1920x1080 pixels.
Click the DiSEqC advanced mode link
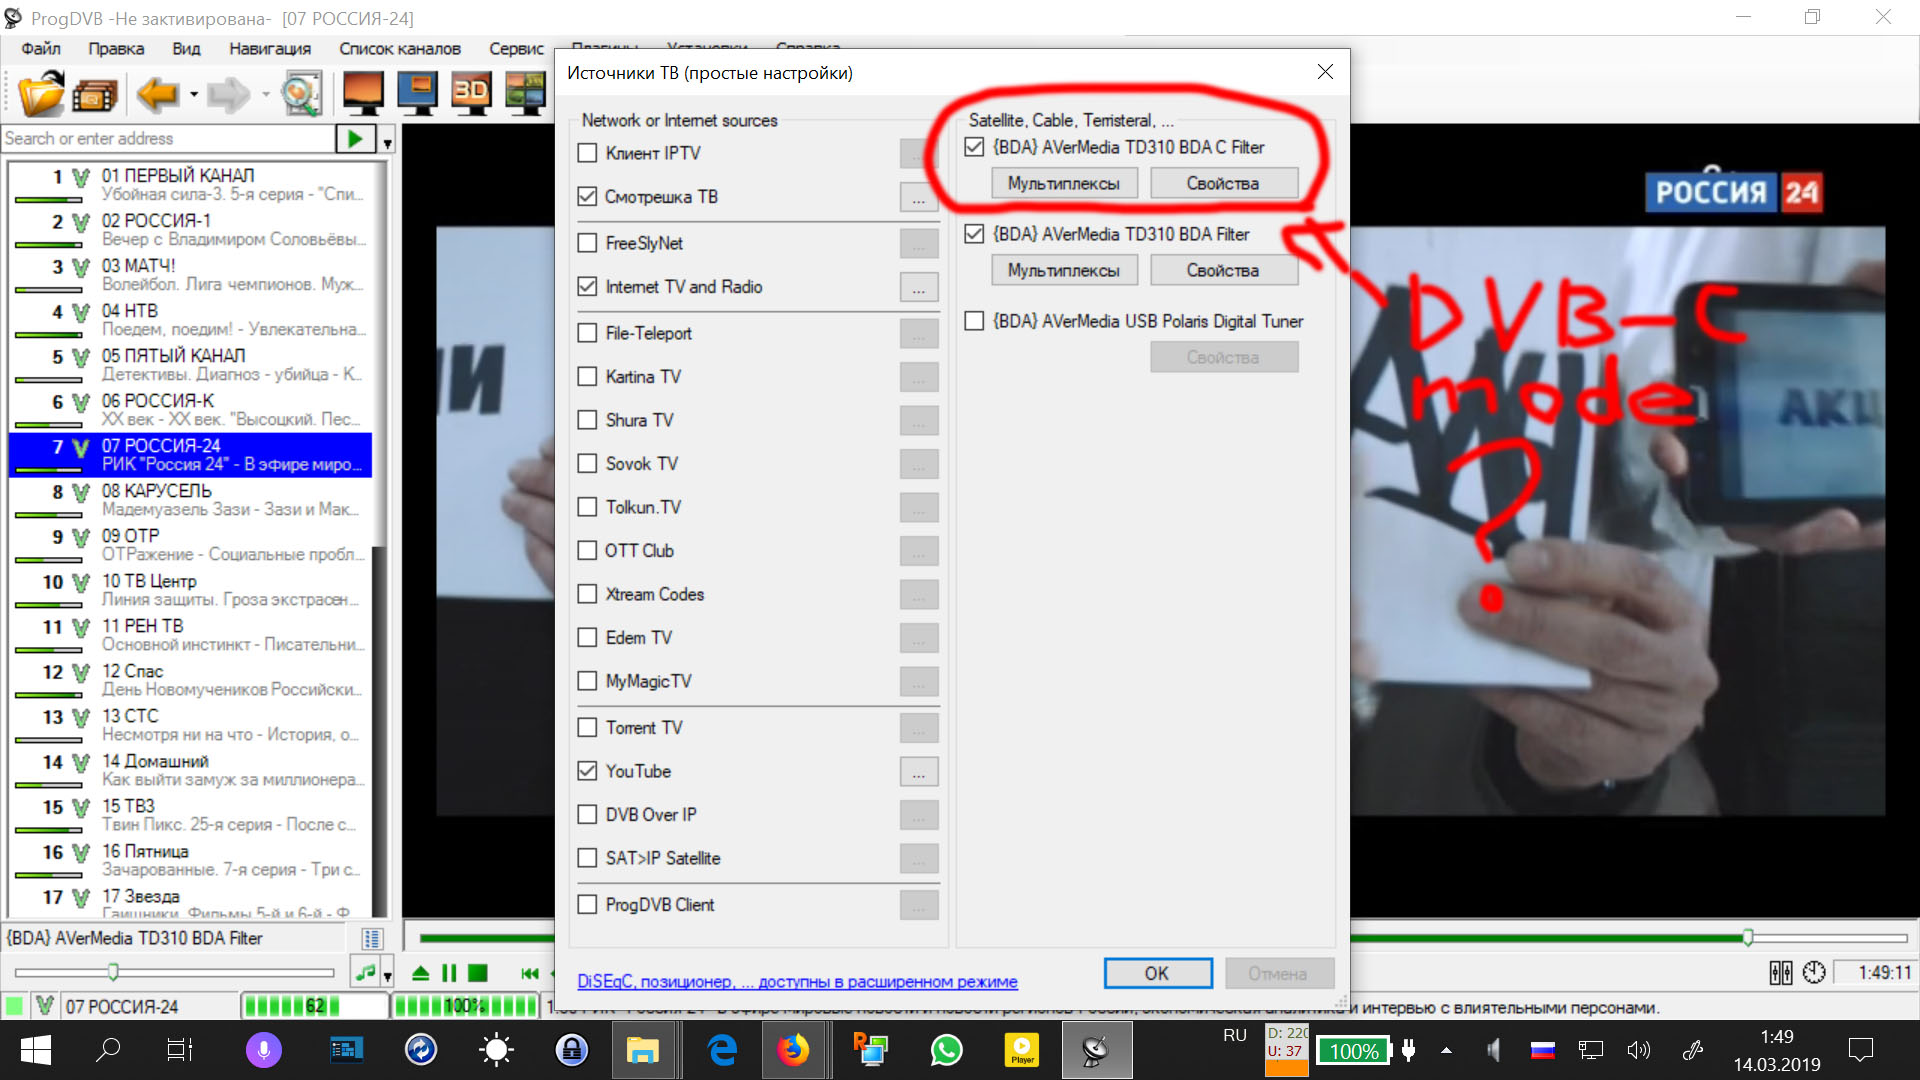(797, 981)
